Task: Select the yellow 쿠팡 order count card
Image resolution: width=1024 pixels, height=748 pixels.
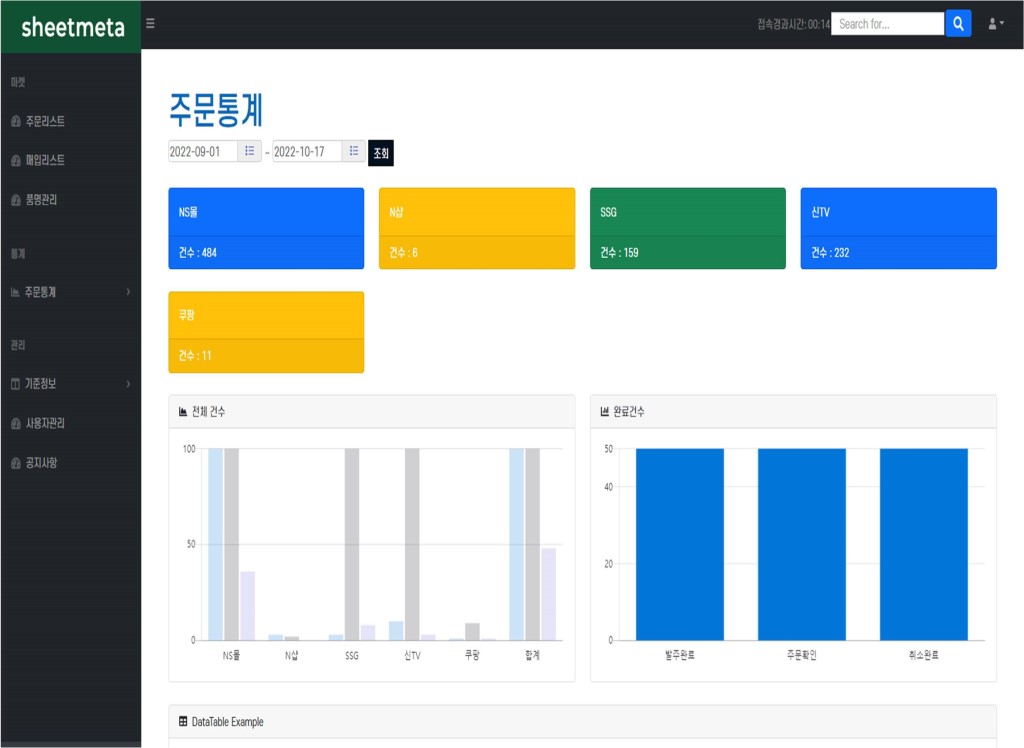Action: [x=266, y=332]
